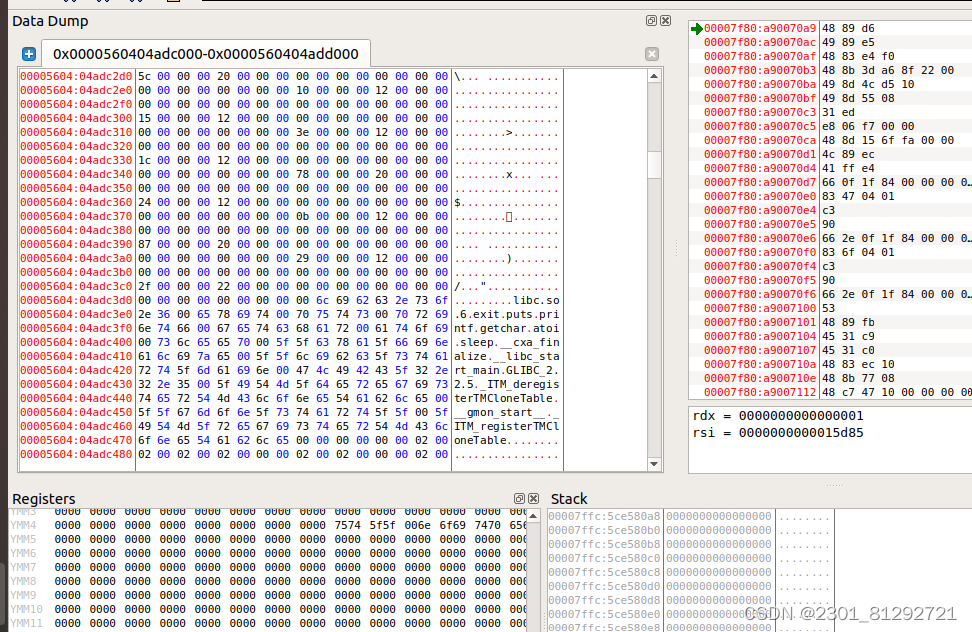The width and height of the screenshot is (972, 632).
Task: Select stack address 00007ffc:5ce580c8
Action: coord(604,572)
